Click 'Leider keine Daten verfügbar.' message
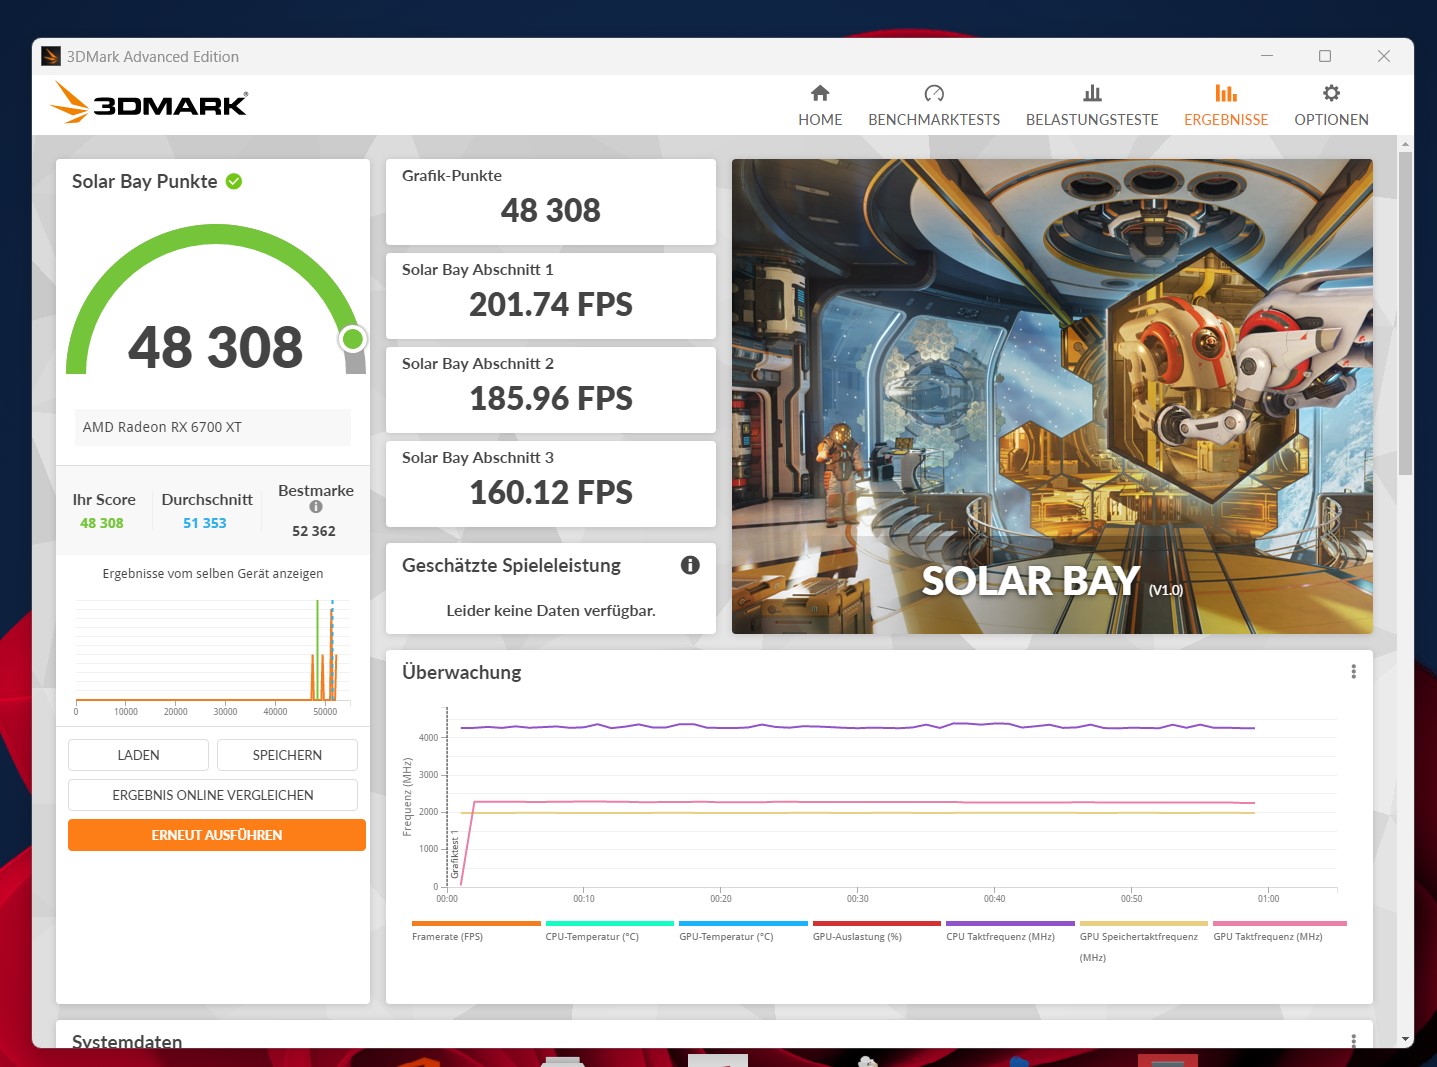 click(x=551, y=610)
